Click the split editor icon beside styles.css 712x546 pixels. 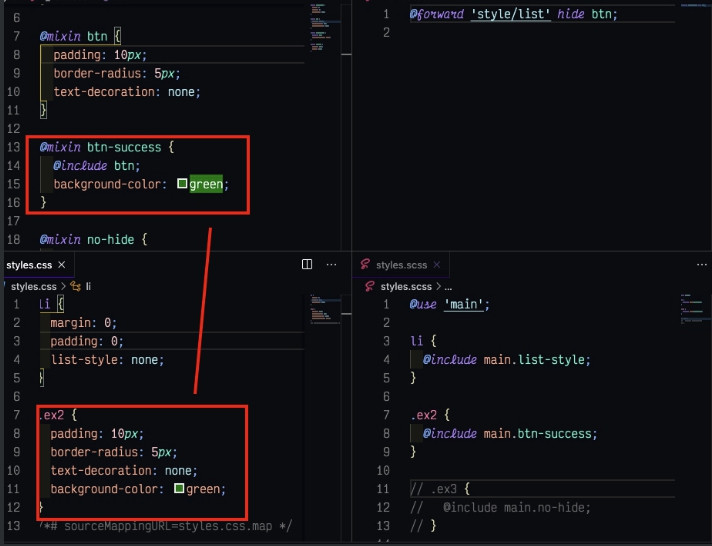pyautogui.click(x=307, y=264)
